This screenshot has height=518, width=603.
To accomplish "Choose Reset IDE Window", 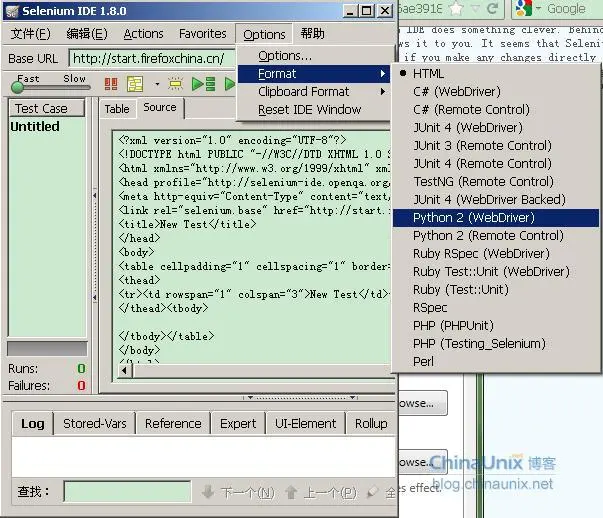I will click(314, 110).
